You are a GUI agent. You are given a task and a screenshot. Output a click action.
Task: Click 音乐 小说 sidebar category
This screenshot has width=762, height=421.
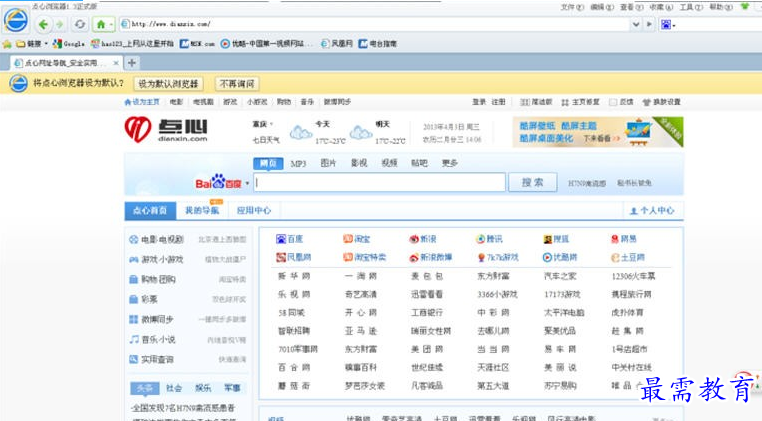click(152, 339)
